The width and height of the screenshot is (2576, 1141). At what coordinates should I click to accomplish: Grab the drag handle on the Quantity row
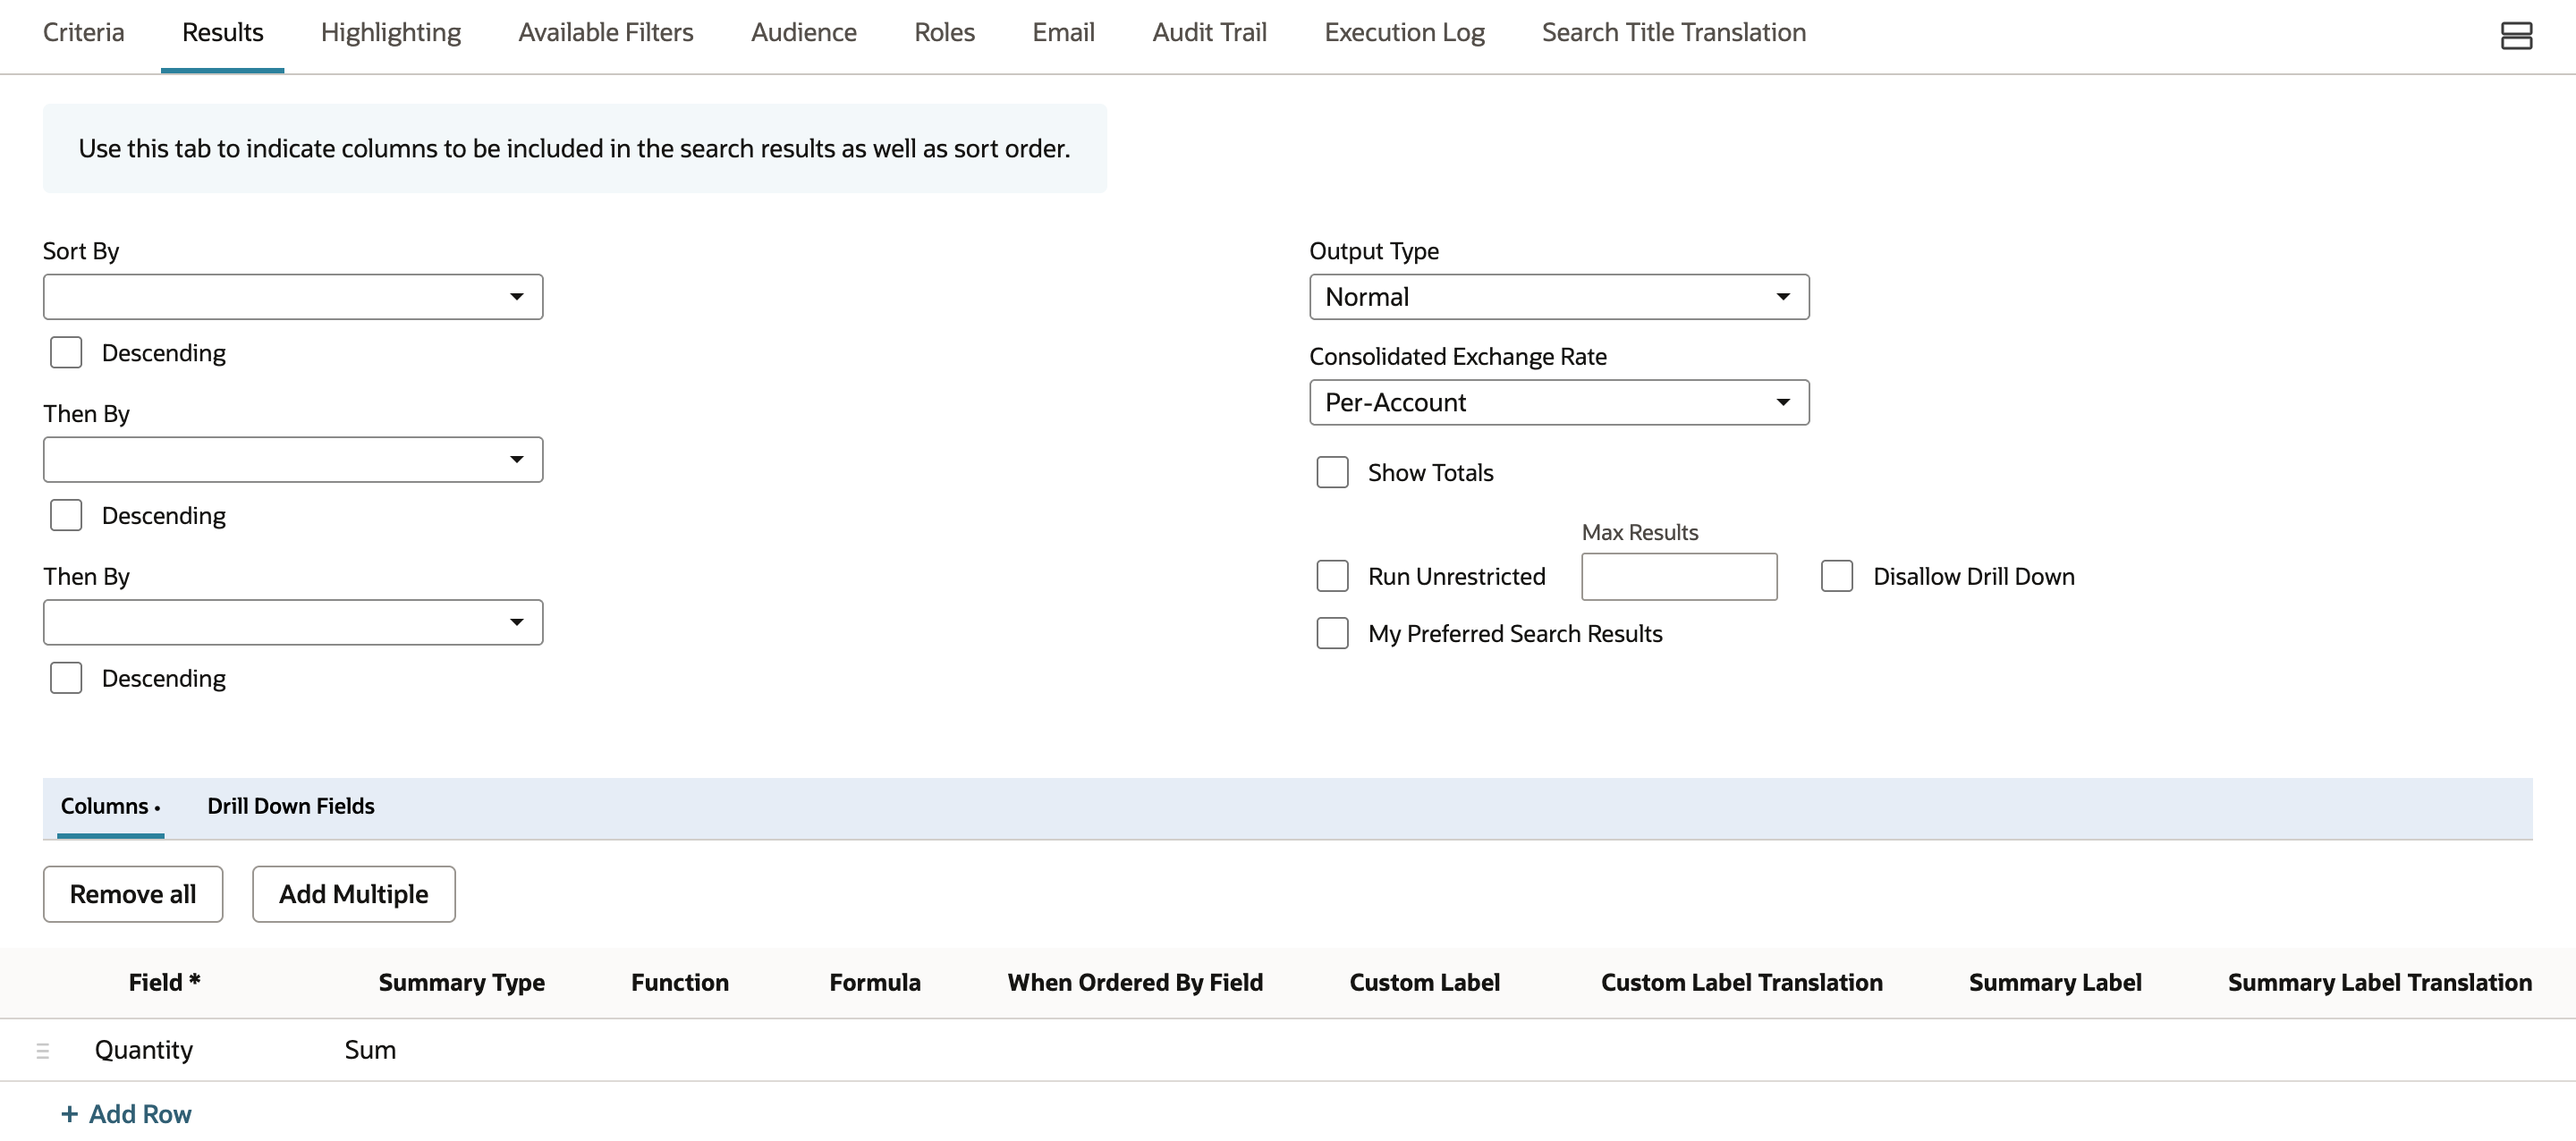pyautogui.click(x=43, y=1050)
